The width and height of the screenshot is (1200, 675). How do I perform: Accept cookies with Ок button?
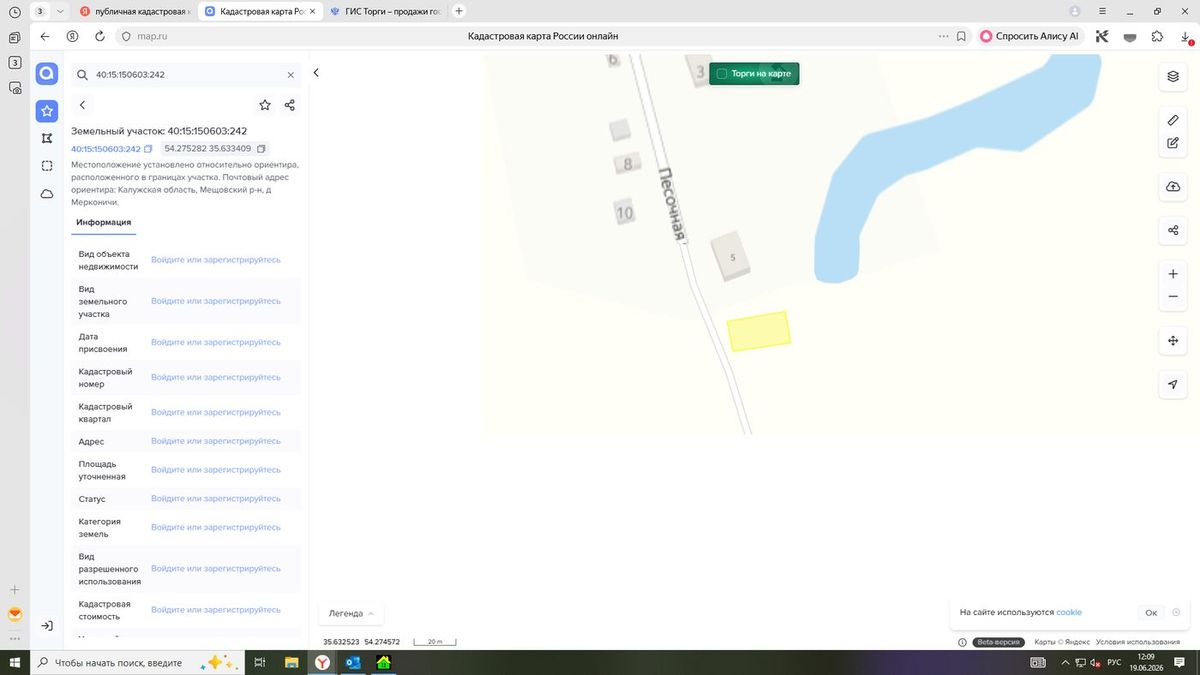tap(1151, 613)
